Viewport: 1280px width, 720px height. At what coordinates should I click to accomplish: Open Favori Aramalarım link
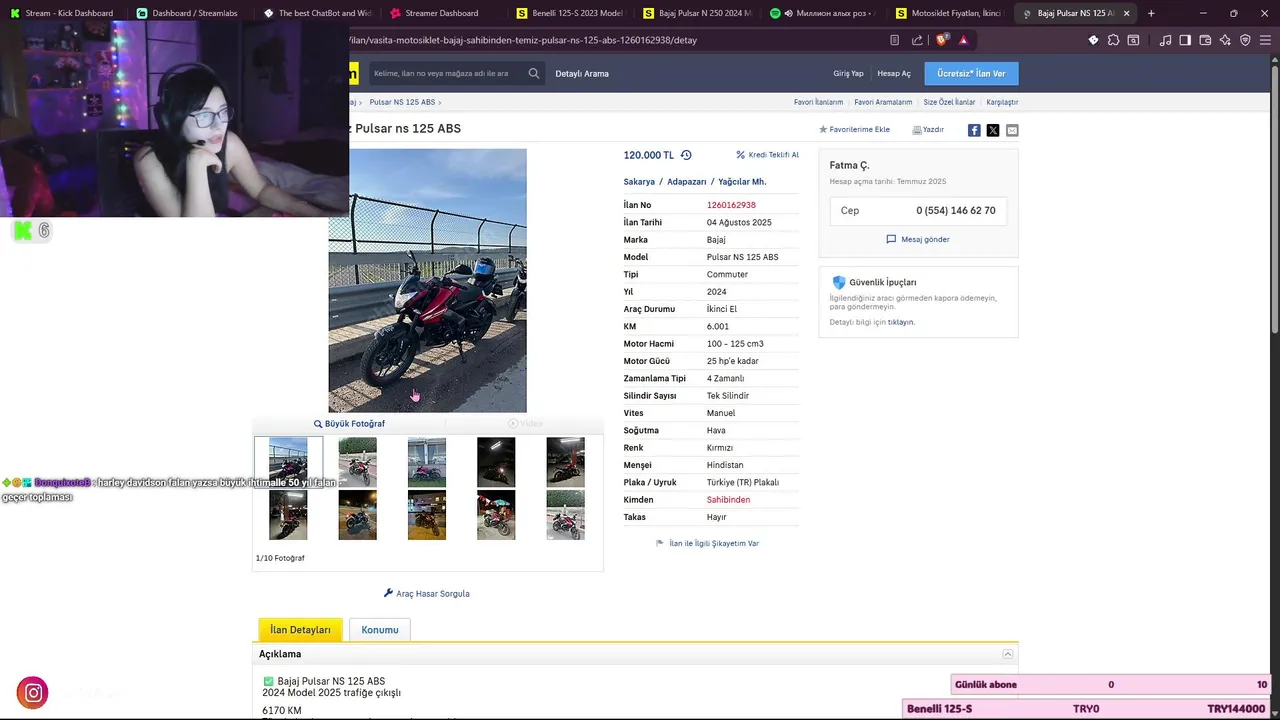coord(883,102)
